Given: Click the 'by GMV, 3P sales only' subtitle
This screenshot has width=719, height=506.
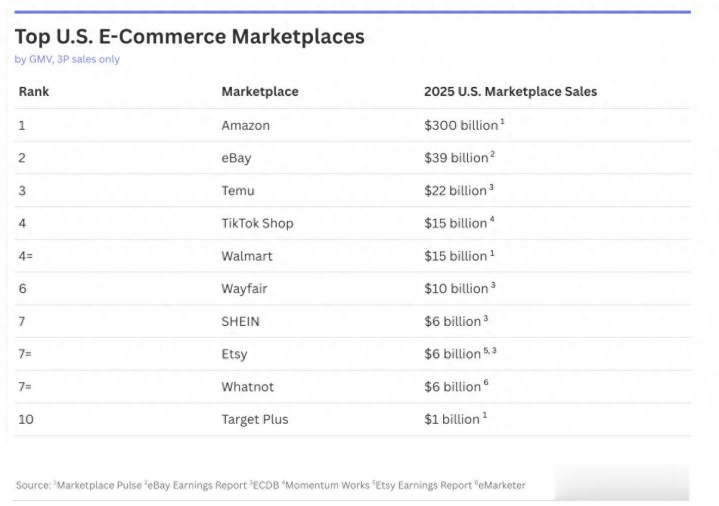Looking at the screenshot, I should (x=67, y=59).
